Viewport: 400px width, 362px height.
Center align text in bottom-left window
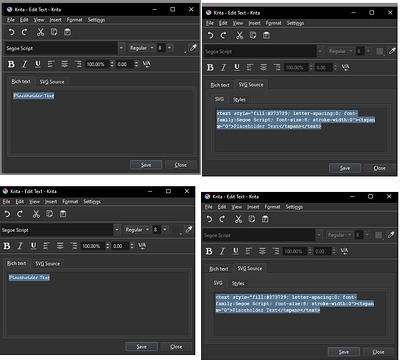pos(60,246)
